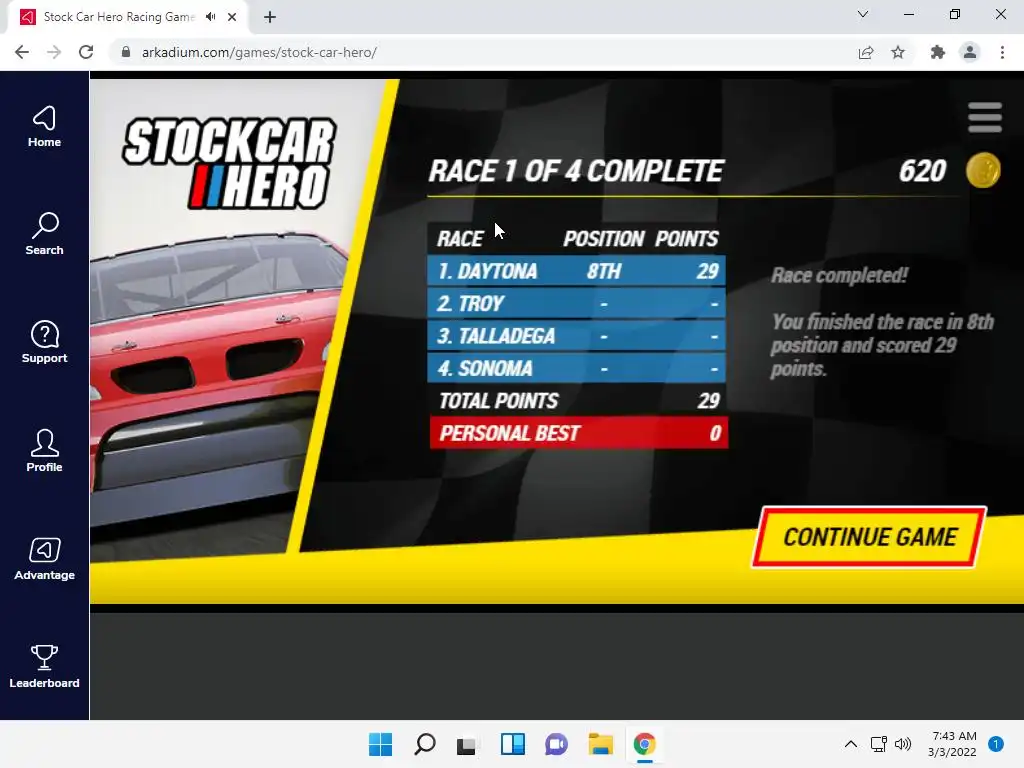The width and height of the screenshot is (1024, 768).
Task: Open the Chat taskbar app
Action: pyautogui.click(x=556, y=744)
